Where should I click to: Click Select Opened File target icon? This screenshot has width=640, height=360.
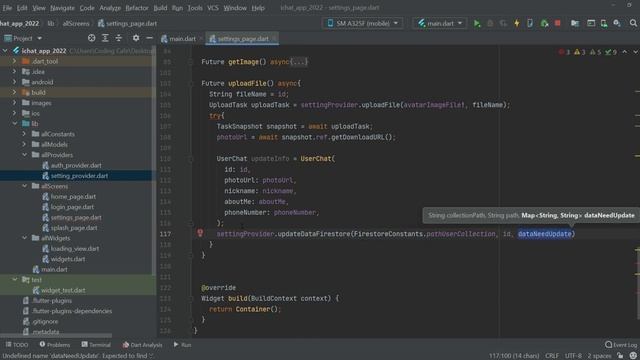[91, 38]
